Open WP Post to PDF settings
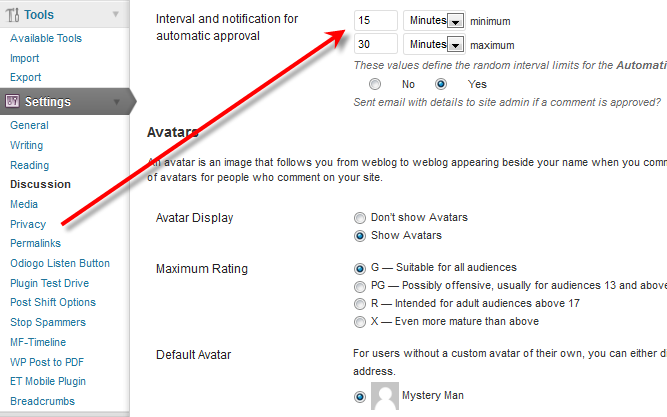The width and height of the screenshot is (667, 417). (47, 362)
